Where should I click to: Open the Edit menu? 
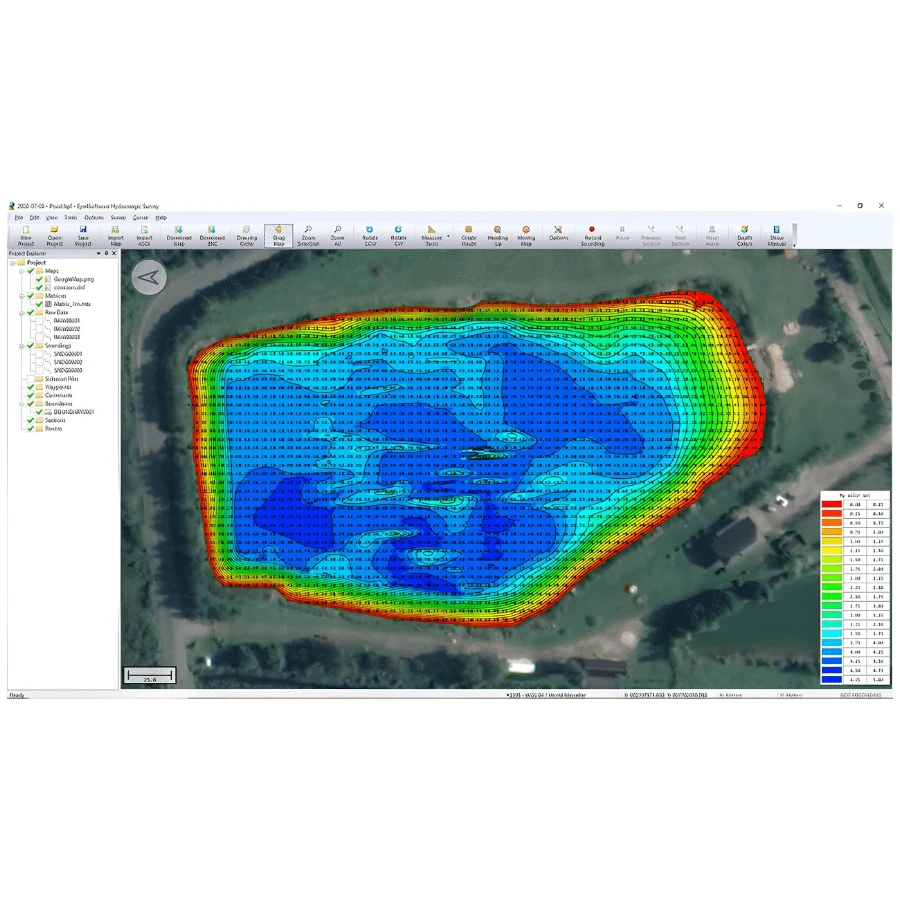pyautogui.click(x=34, y=218)
